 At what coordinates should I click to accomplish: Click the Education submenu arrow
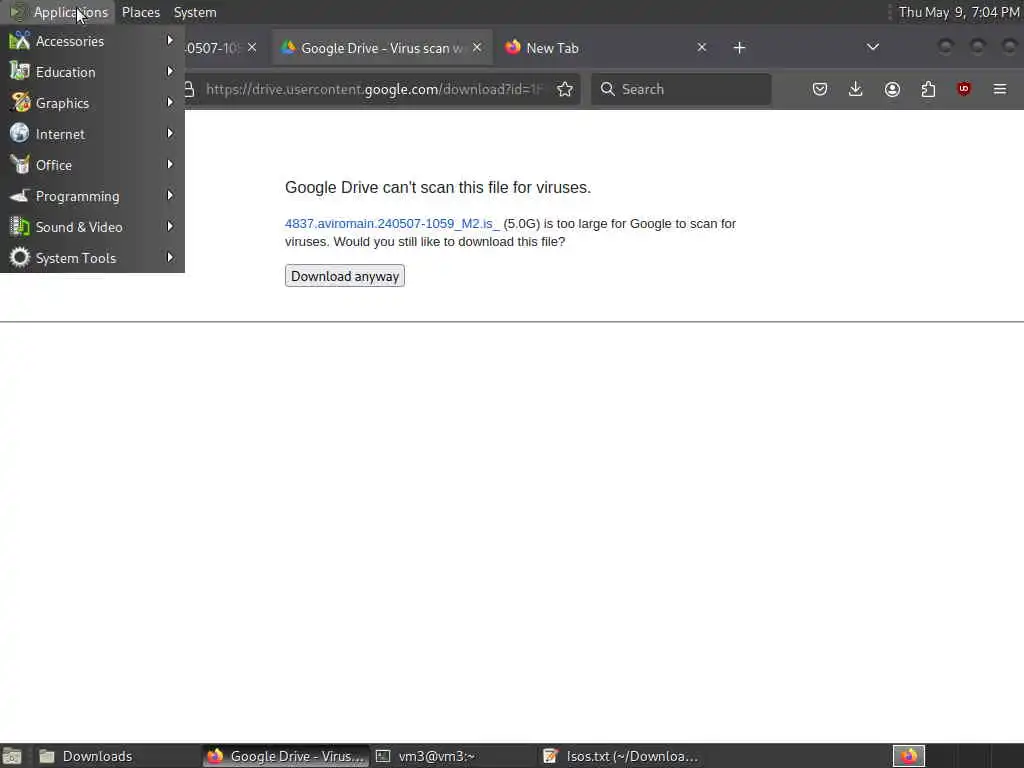pos(170,71)
